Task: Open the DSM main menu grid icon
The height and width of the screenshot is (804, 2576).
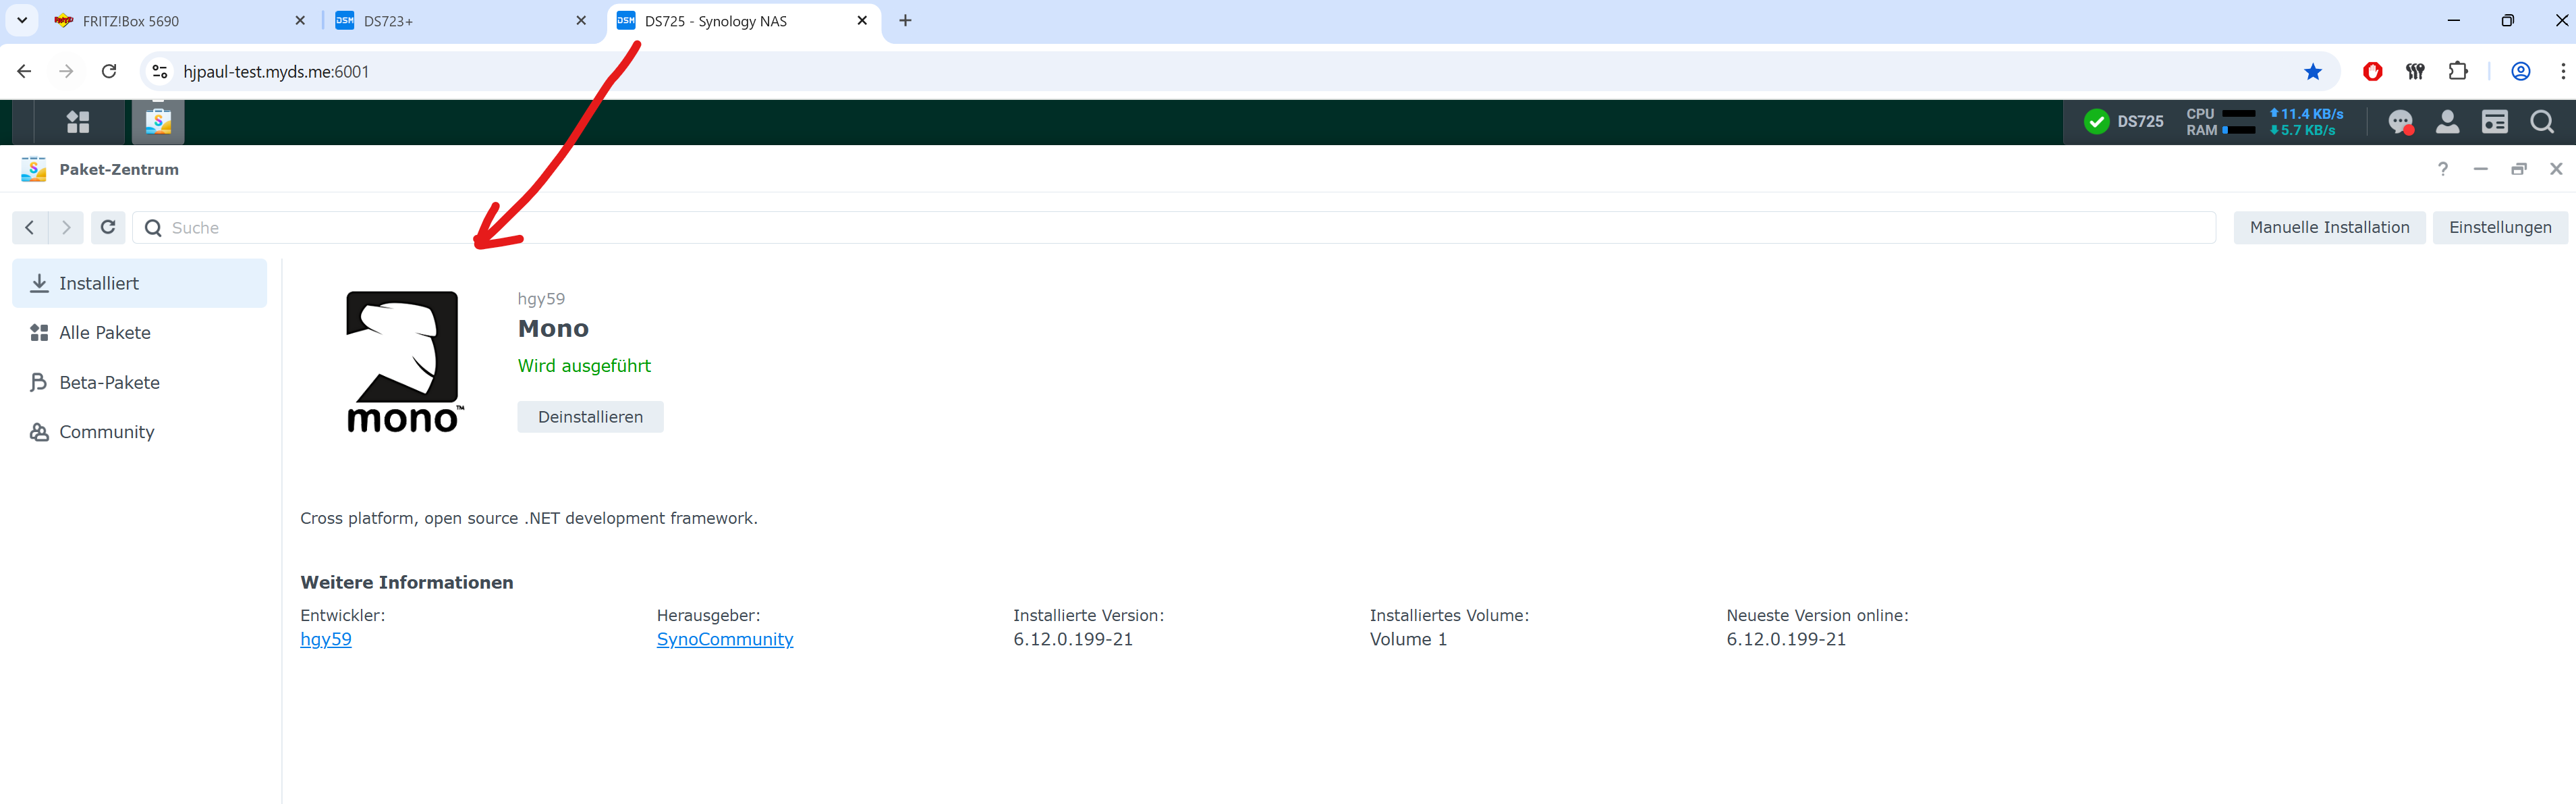Action: tap(78, 122)
